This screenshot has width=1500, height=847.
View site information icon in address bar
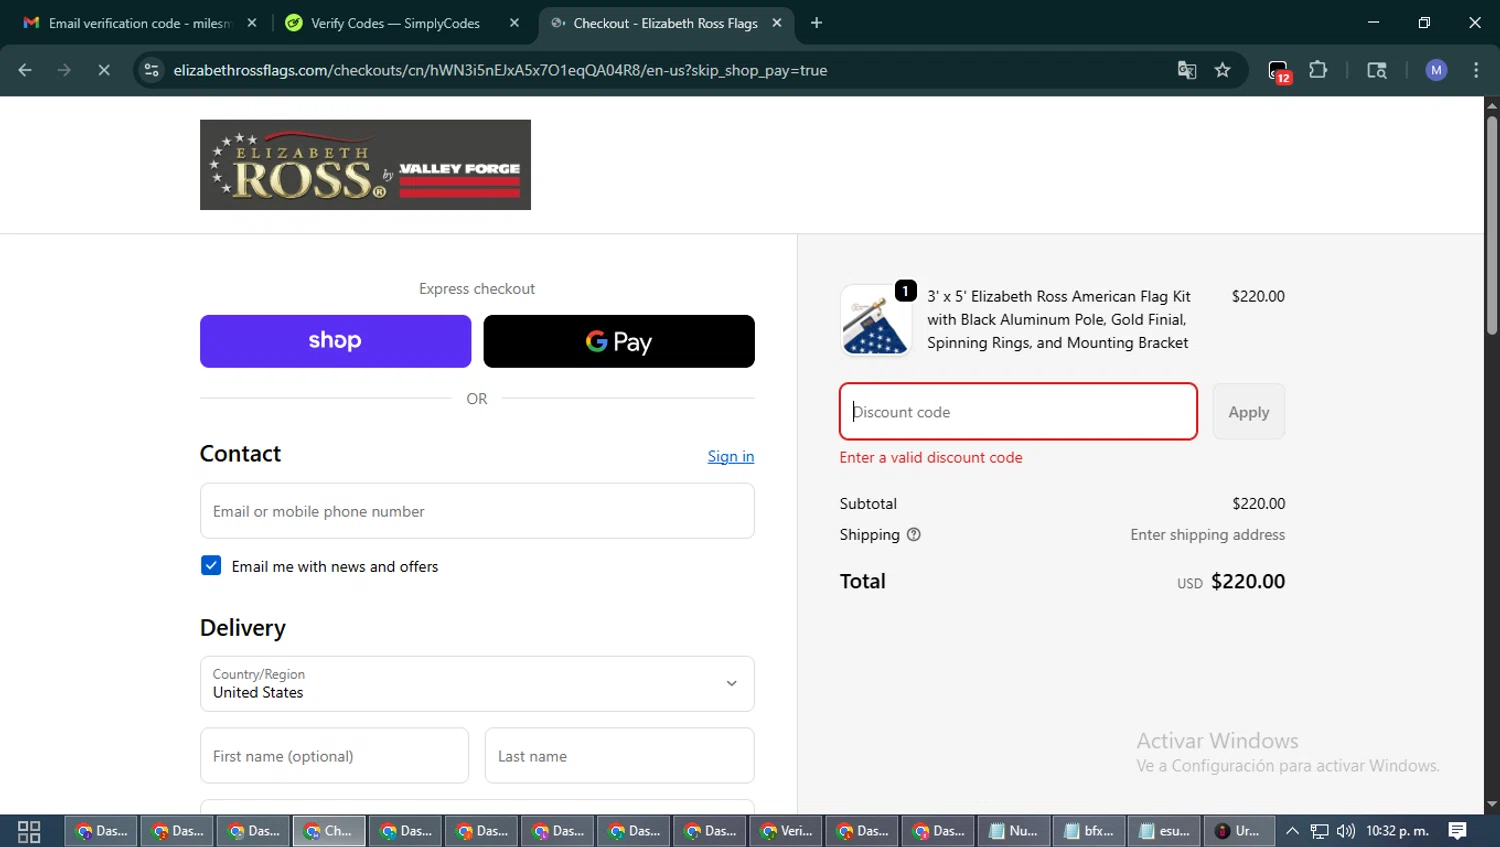coord(151,70)
